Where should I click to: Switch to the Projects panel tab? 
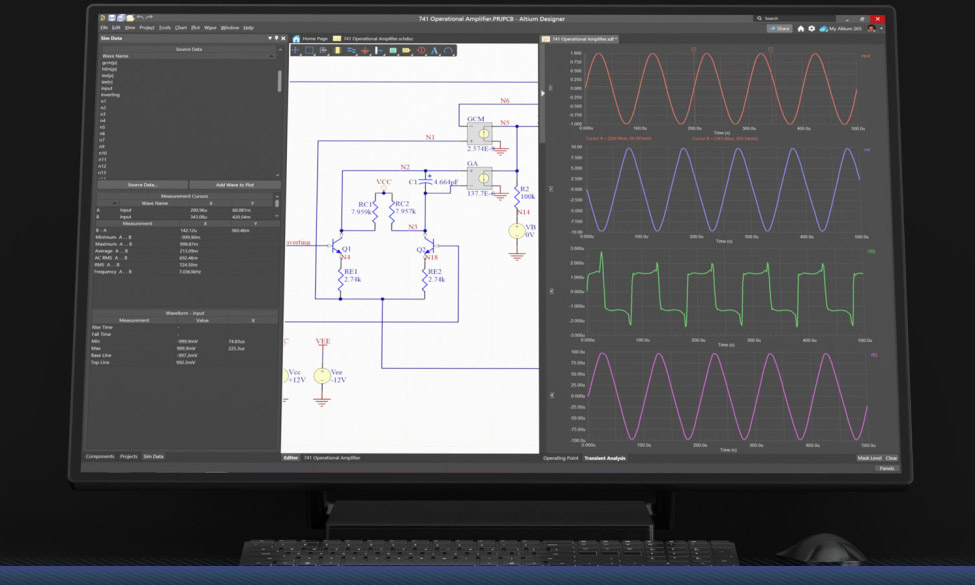click(129, 456)
